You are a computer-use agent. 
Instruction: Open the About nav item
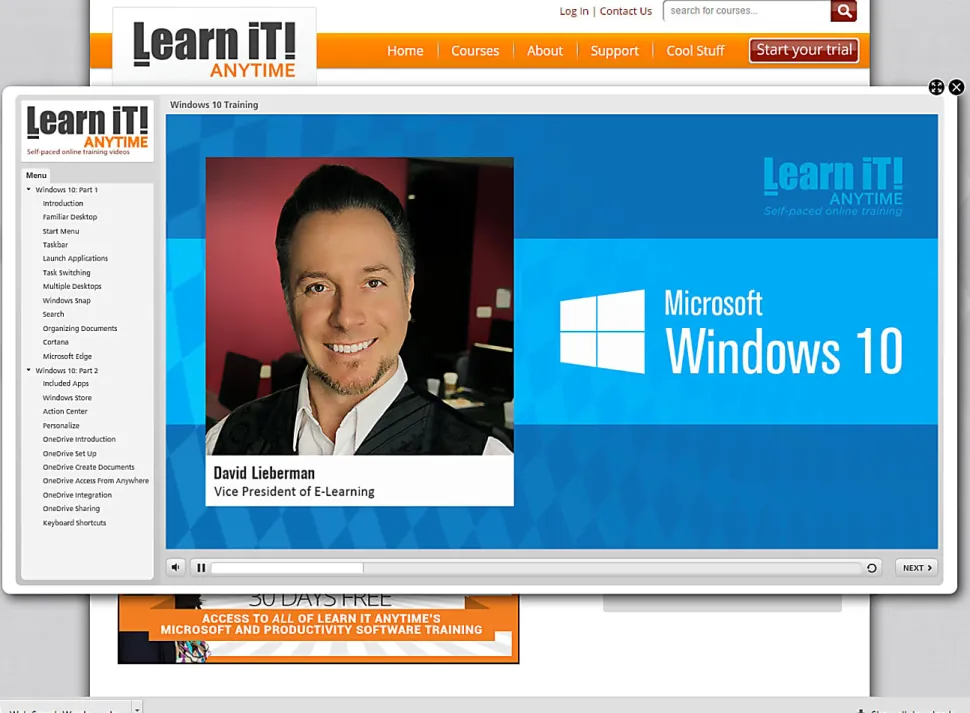pos(545,51)
